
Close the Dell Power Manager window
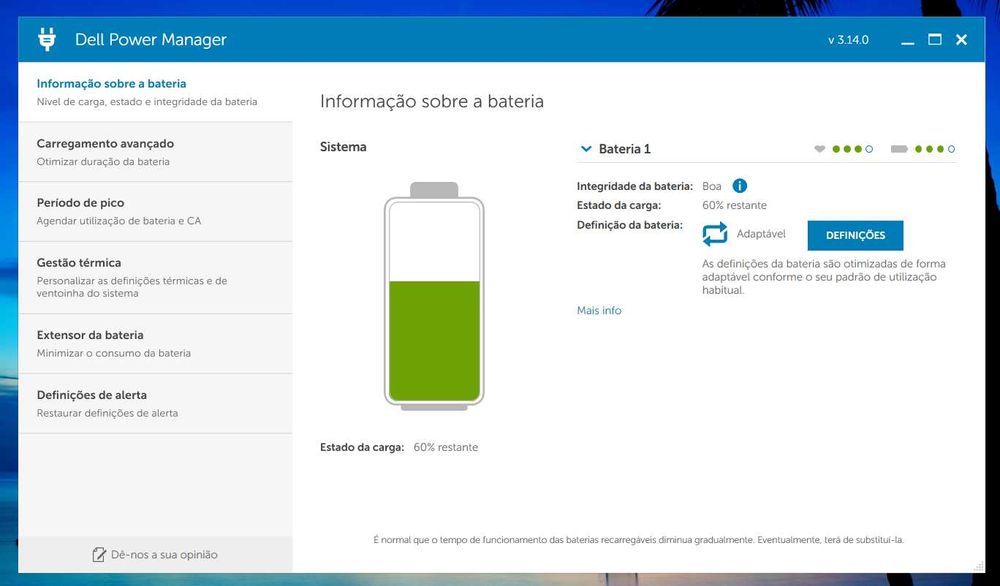click(961, 40)
